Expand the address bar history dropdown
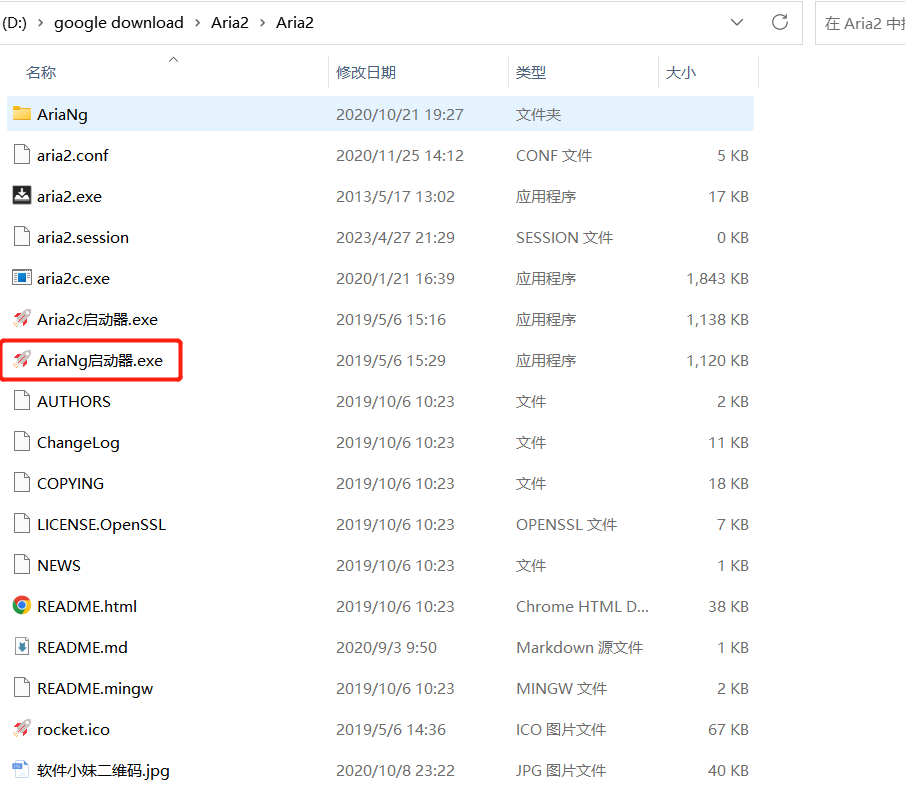This screenshot has height=800, width=905. [737, 22]
